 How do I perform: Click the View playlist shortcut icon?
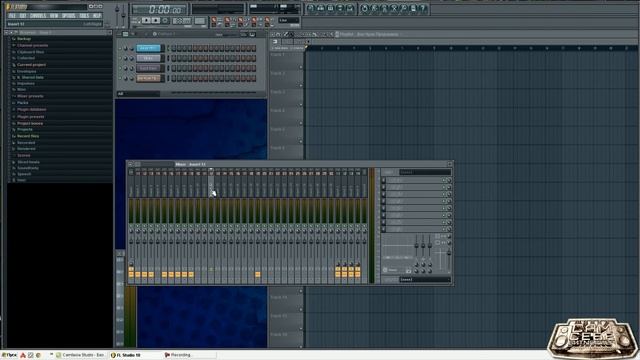(x=311, y=8)
